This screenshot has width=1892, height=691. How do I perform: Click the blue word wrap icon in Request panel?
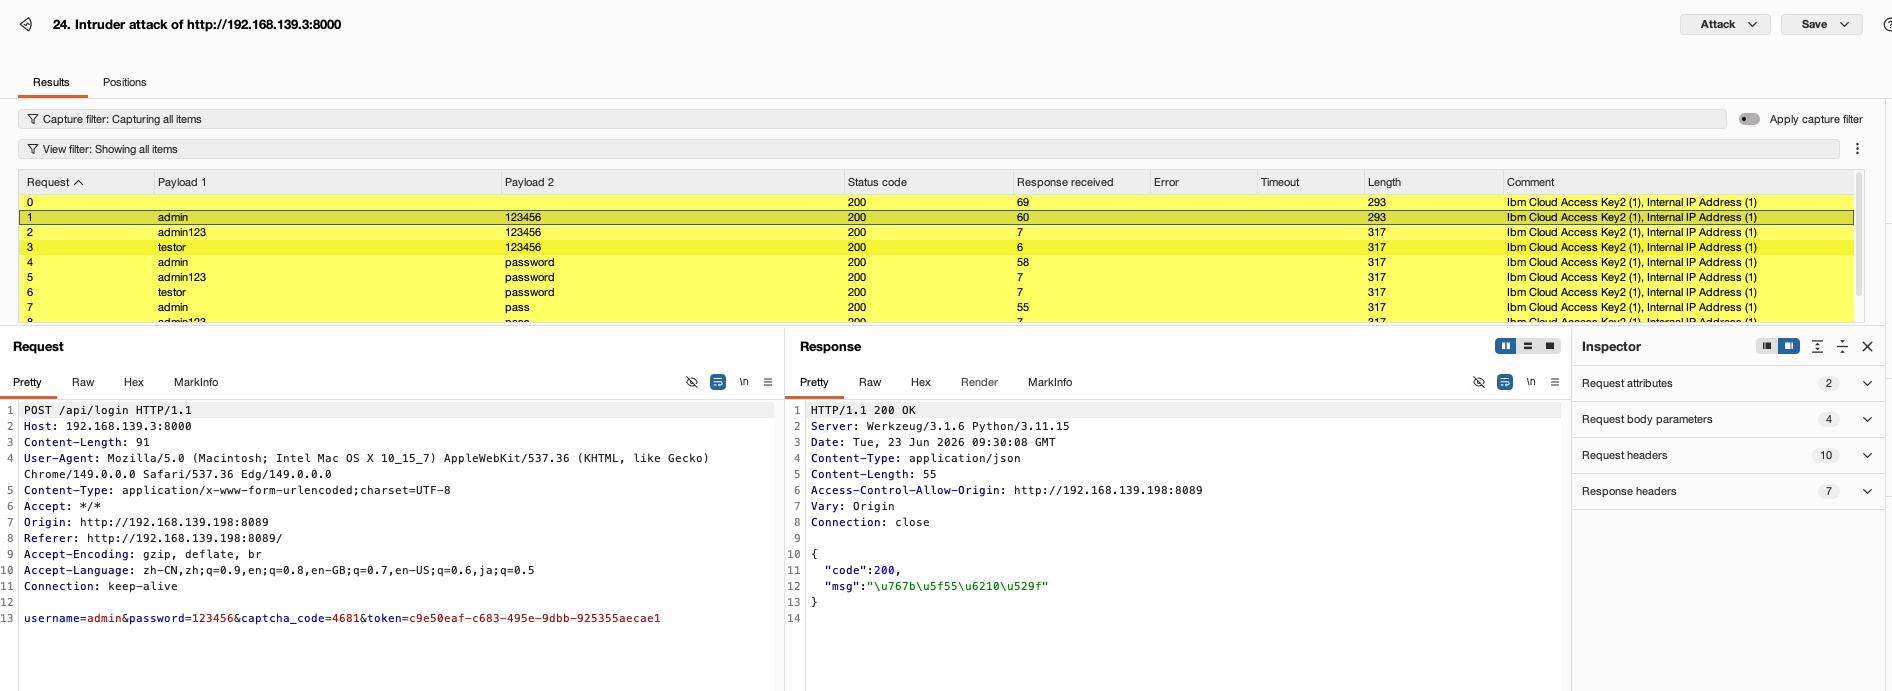point(718,382)
